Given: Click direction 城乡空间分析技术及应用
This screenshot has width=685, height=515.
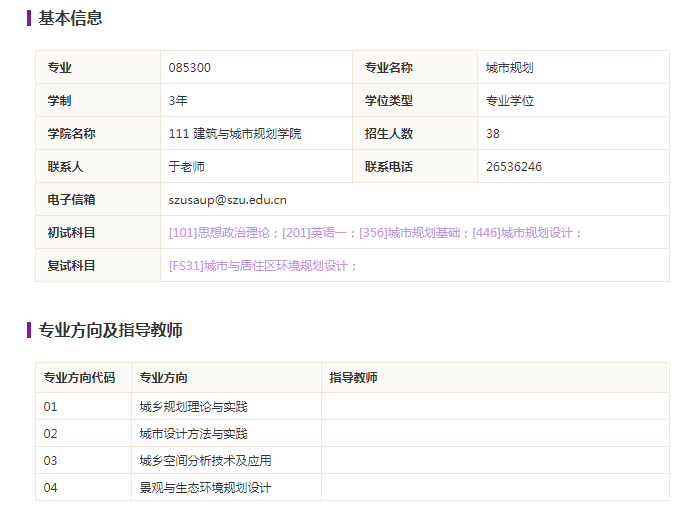Looking at the screenshot, I should (x=205, y=460).
